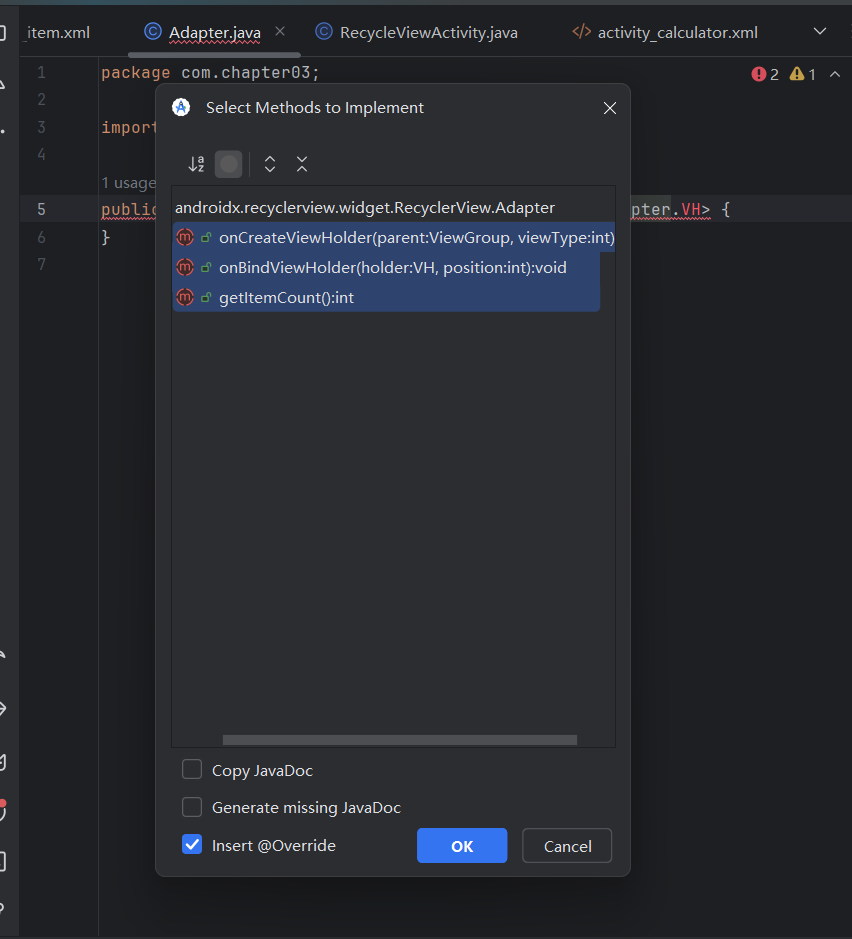This screenshot has height=939, width=852.
Task: Enable Generate missing JavaDoc checkbox
Action: pos(192,807)
